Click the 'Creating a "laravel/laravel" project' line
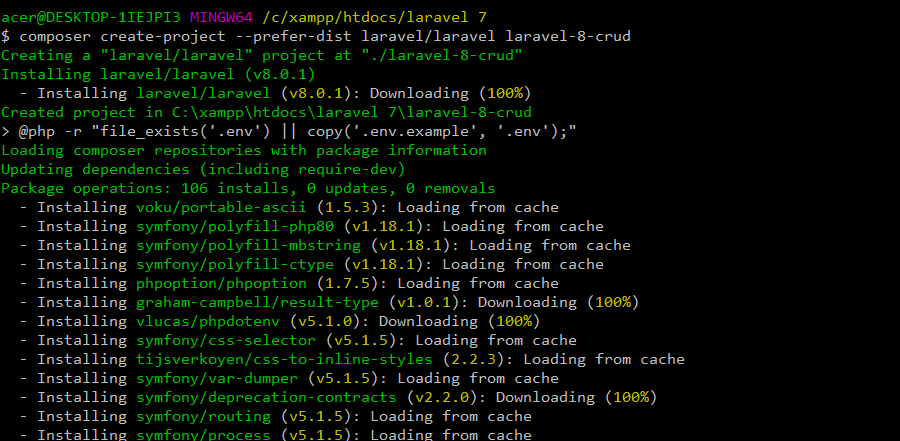The height and width of the screenshot is (441, 900). [262, 55]
